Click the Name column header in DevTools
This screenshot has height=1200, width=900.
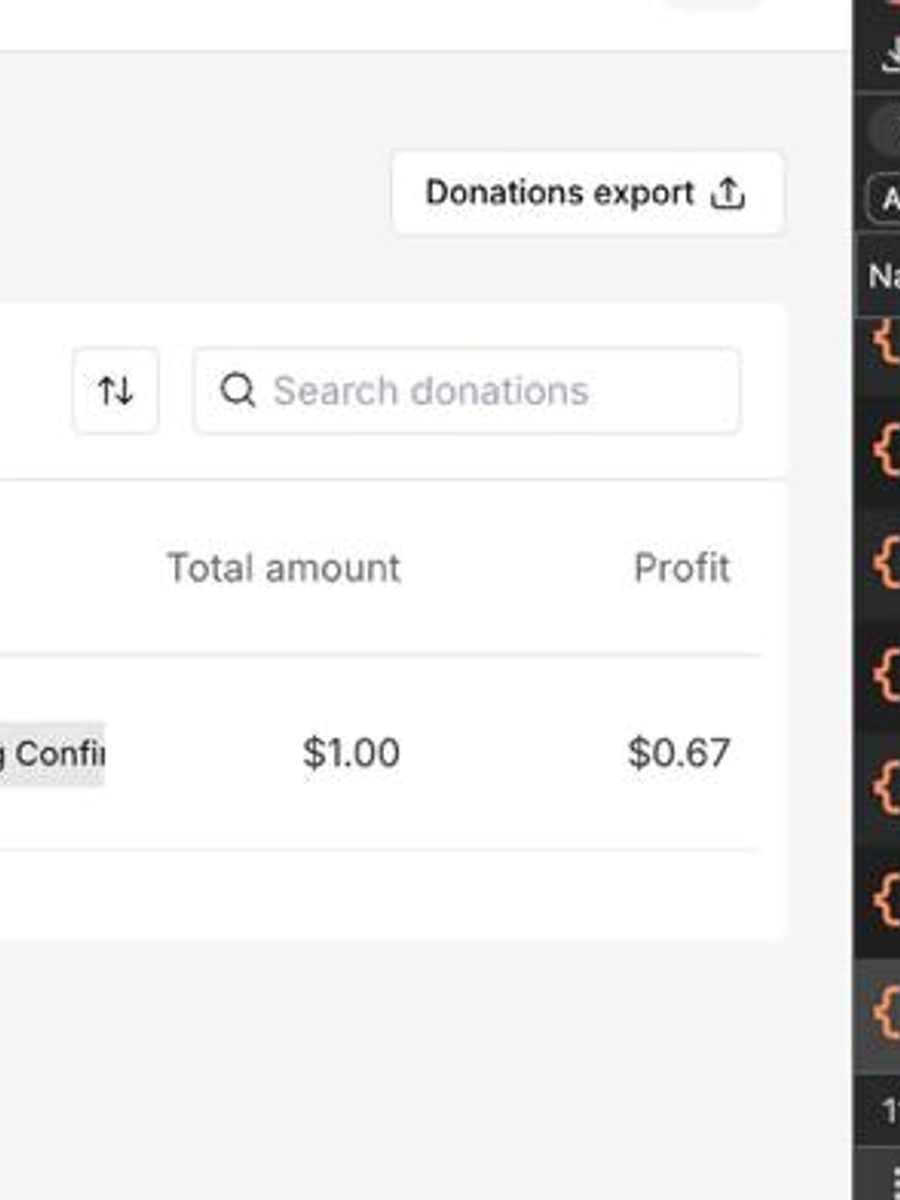pos(882,275)
